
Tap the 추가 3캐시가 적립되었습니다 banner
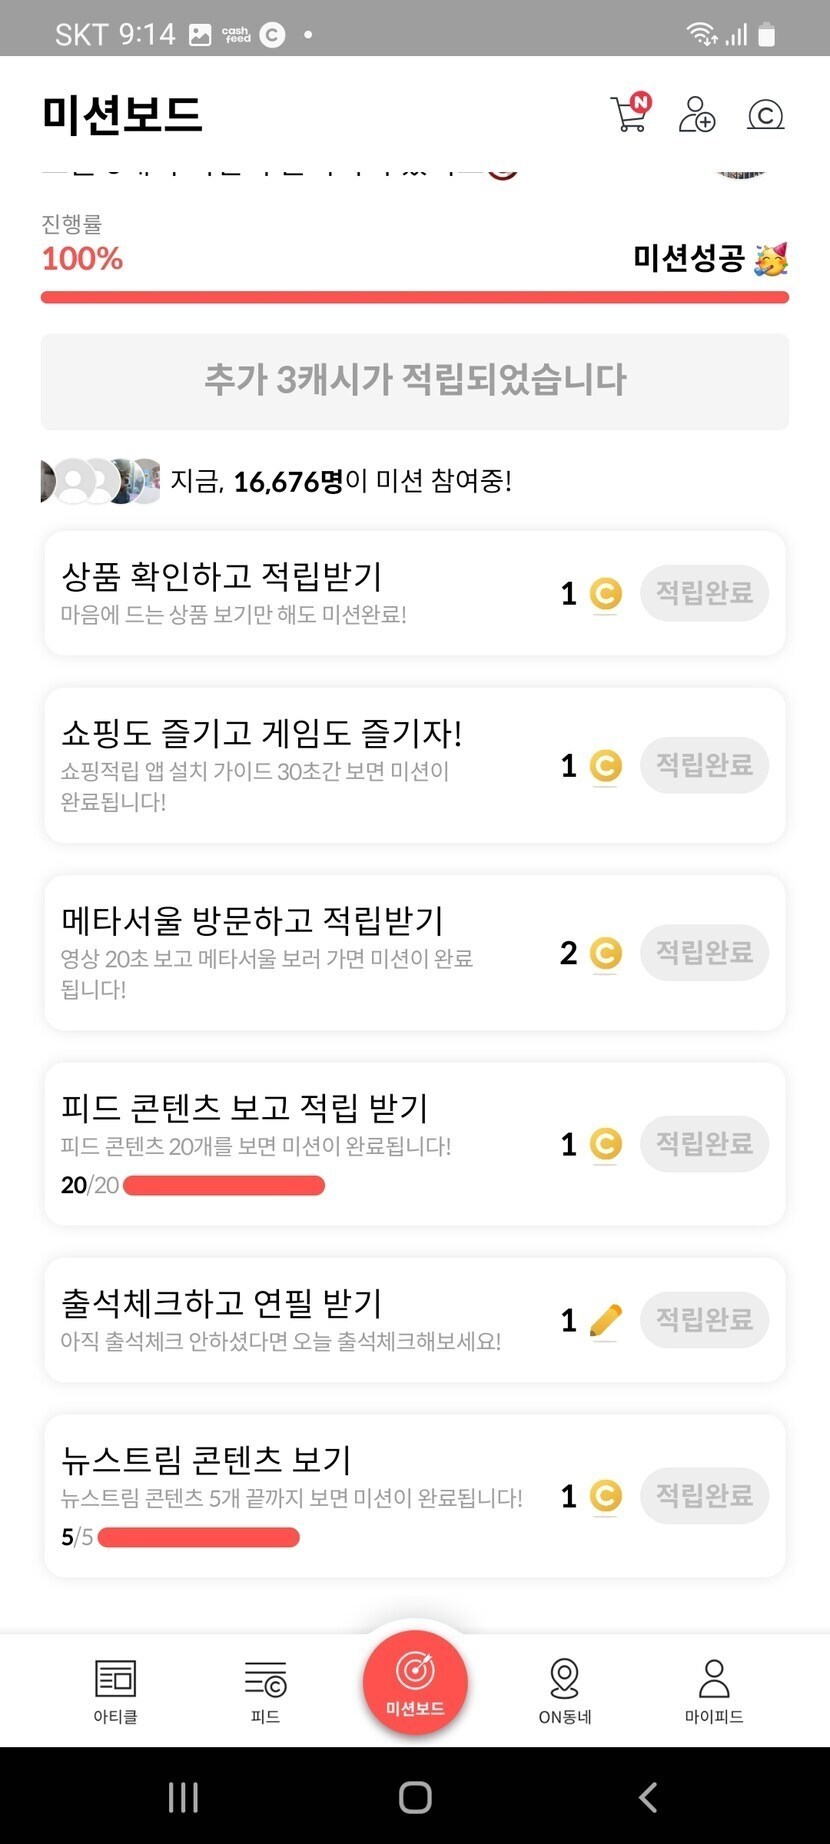(x=415, y=381)
